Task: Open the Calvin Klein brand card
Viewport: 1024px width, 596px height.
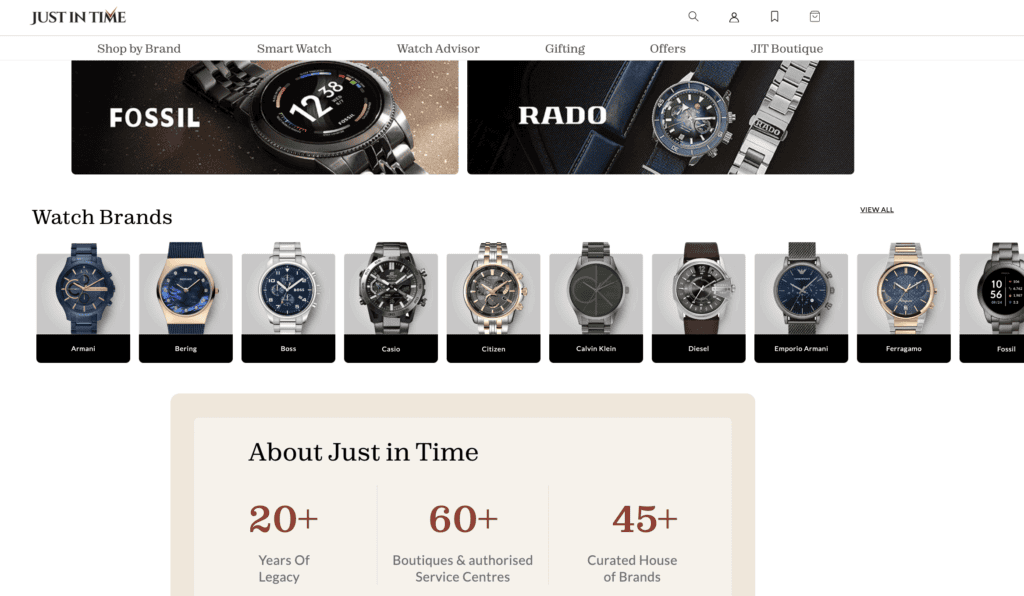Action: [x=596, y=302]
